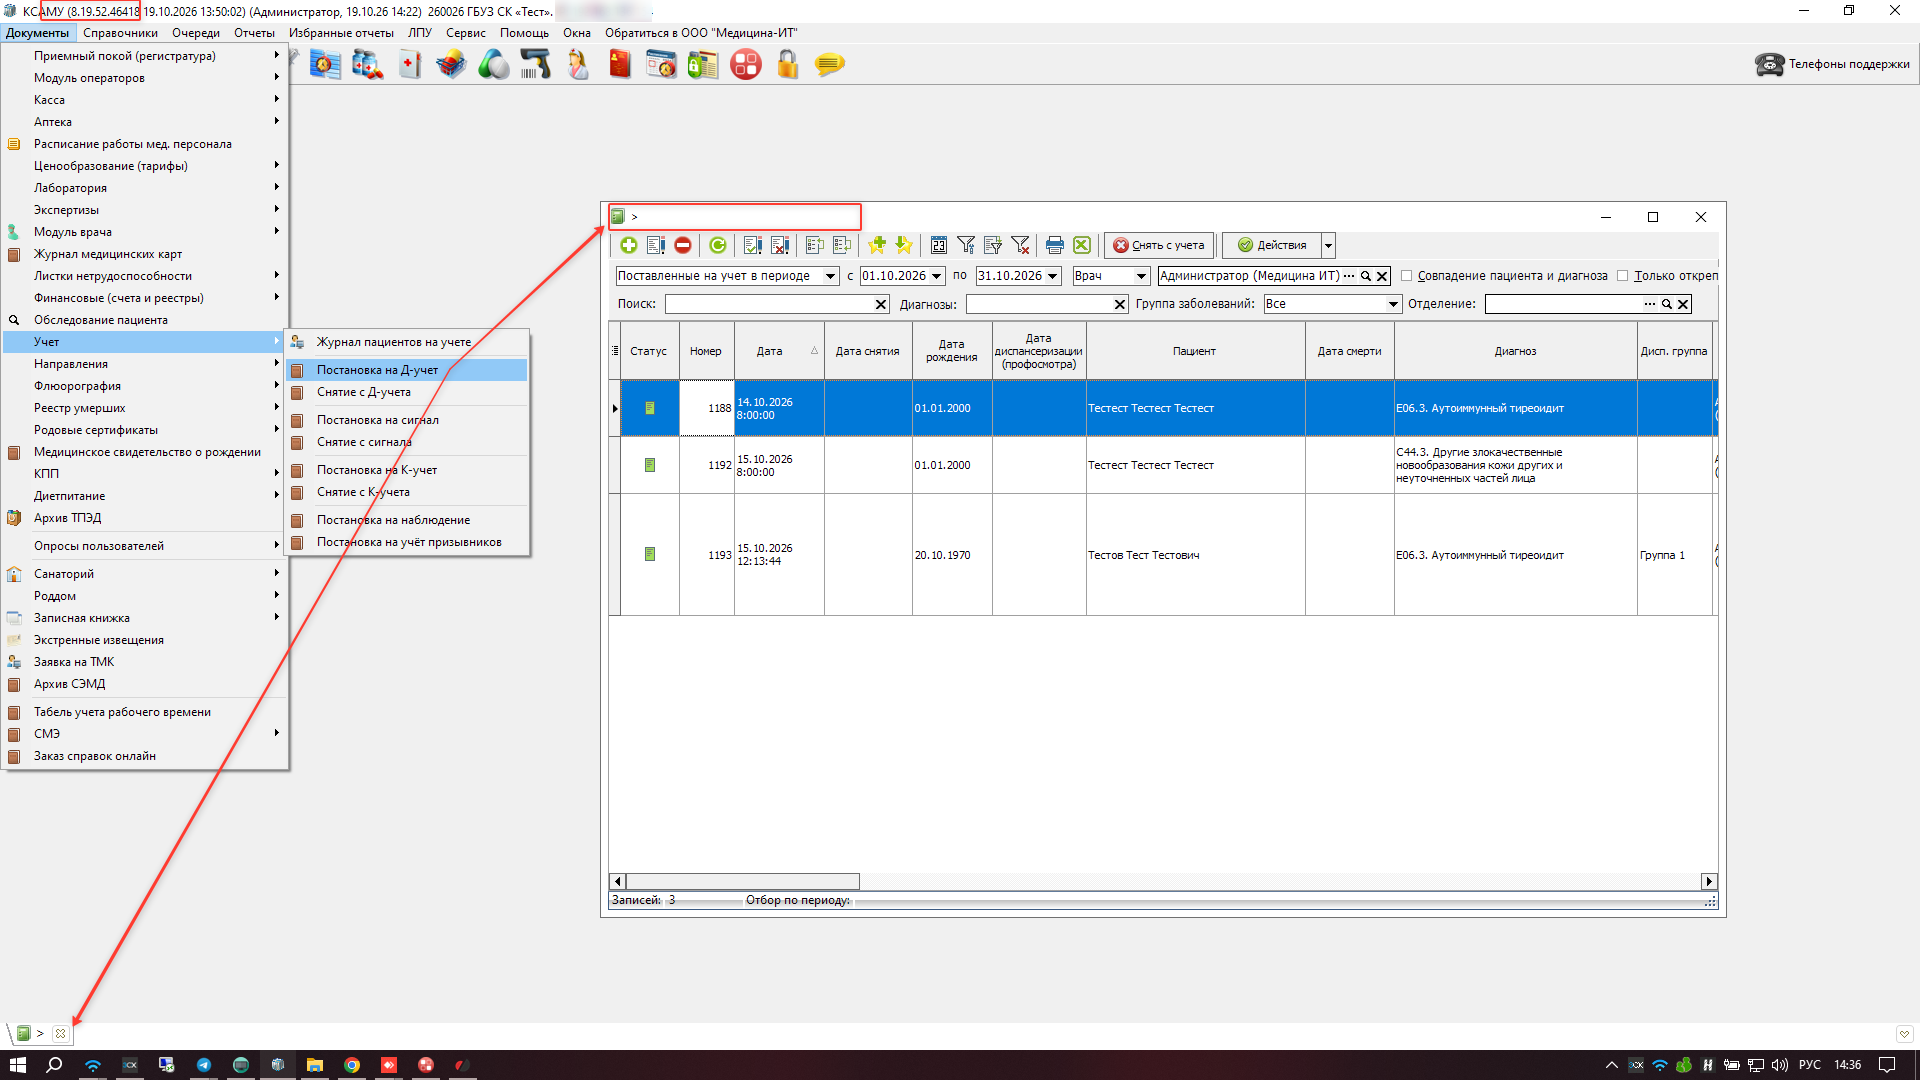The height and width of the screenshot is (1080, 1920).
Task: Click the green Excel export icon
Action: coord(1082,245)
